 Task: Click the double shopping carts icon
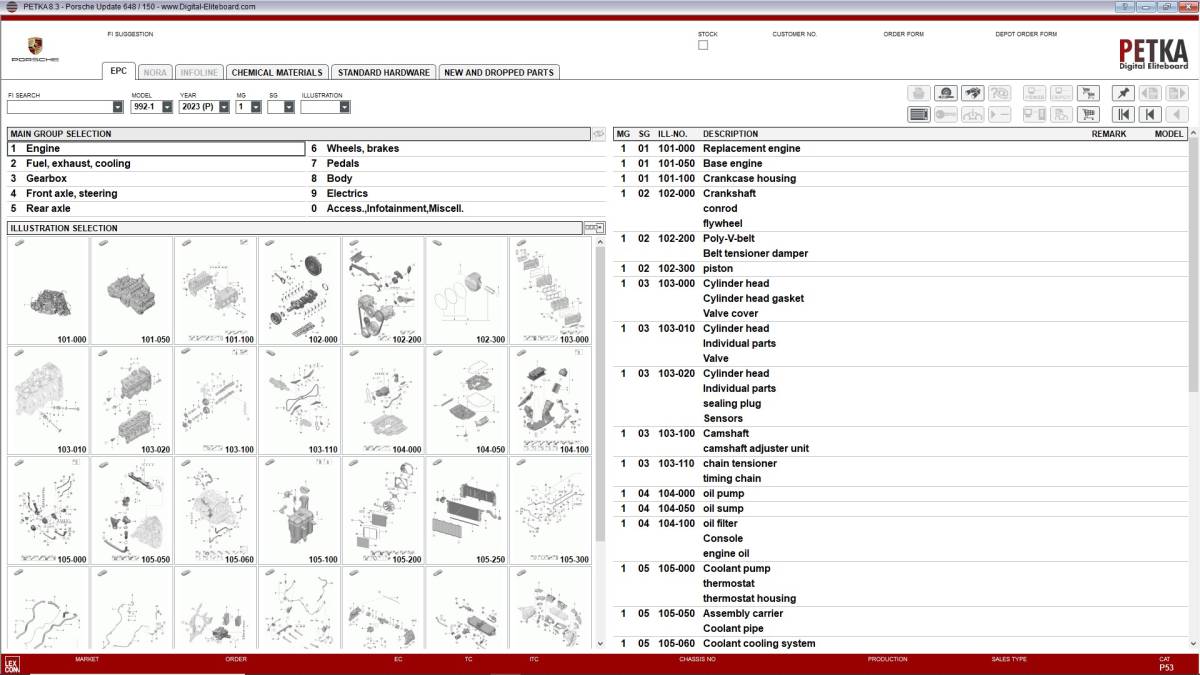coord(1088,93)
